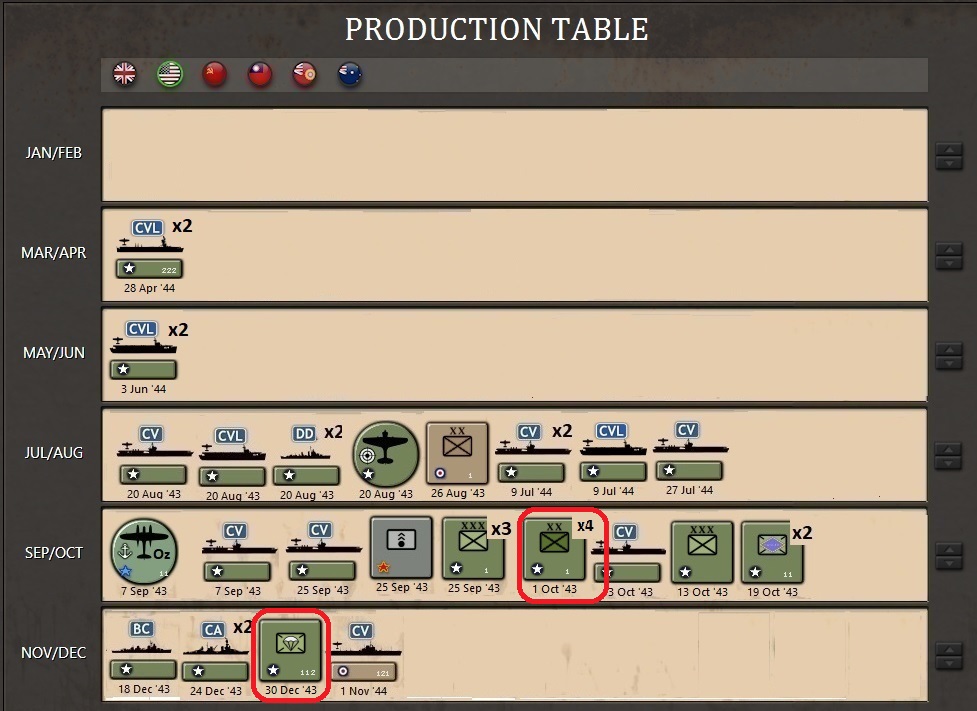Select XXX corps x3 due 25 Sep '43
This screenshot has width=977, height=711.
pos(474,549)
